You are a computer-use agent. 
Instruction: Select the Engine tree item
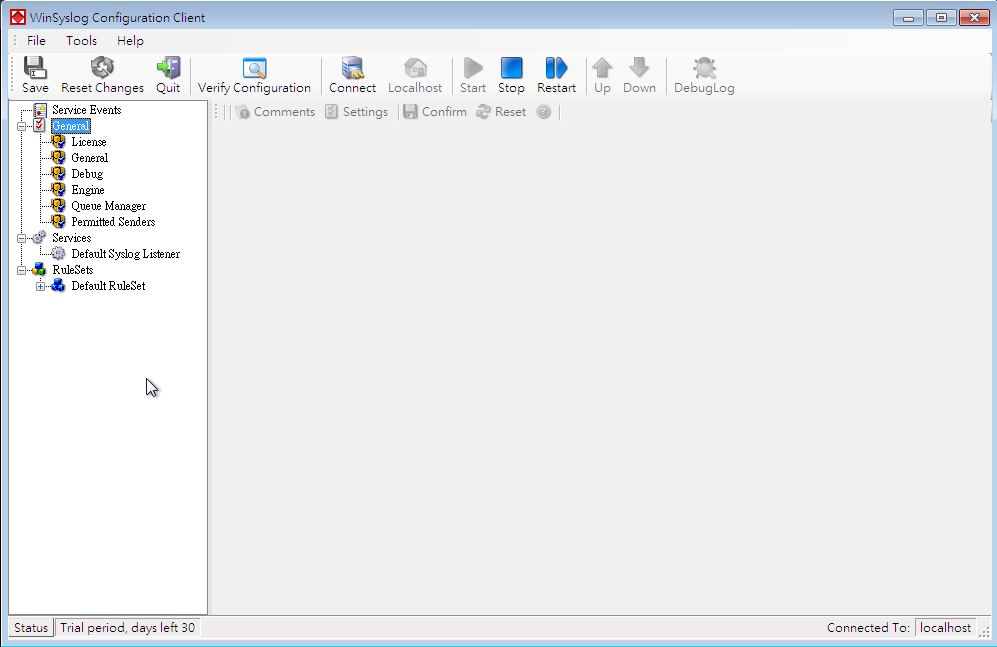(88, 189)
